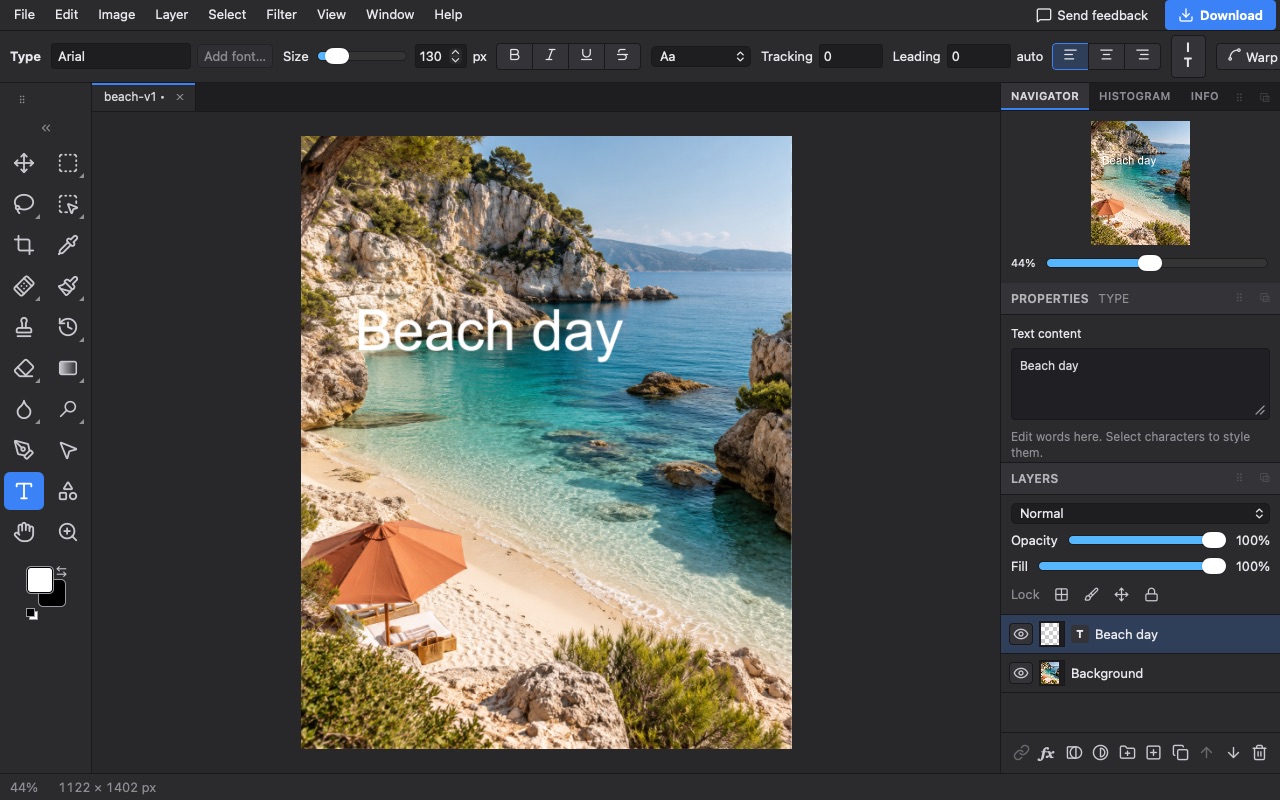Open the Arial font family selector
This screenshot has width=1280, height=800.
click(x=120, y=56)
